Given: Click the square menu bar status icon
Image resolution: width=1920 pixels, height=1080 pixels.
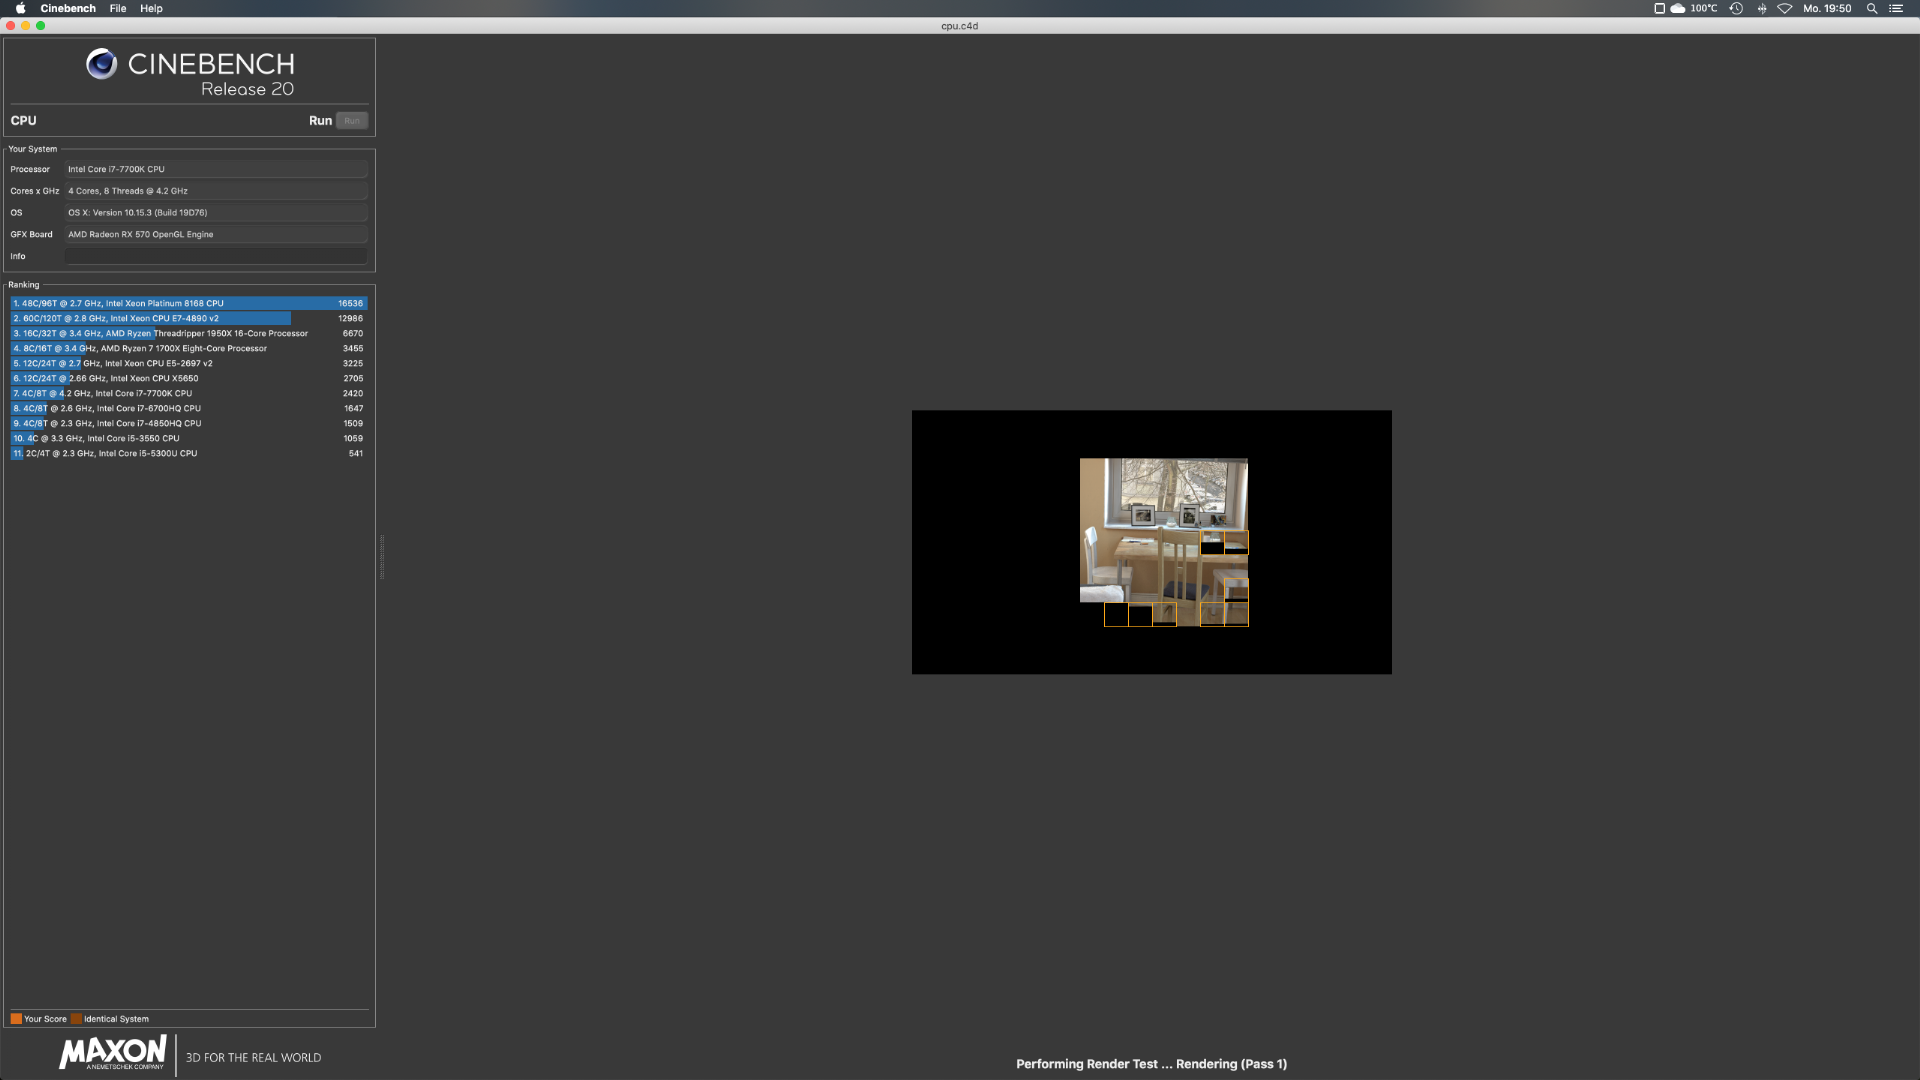Looking at the screenshot, I should (1659, 8).
